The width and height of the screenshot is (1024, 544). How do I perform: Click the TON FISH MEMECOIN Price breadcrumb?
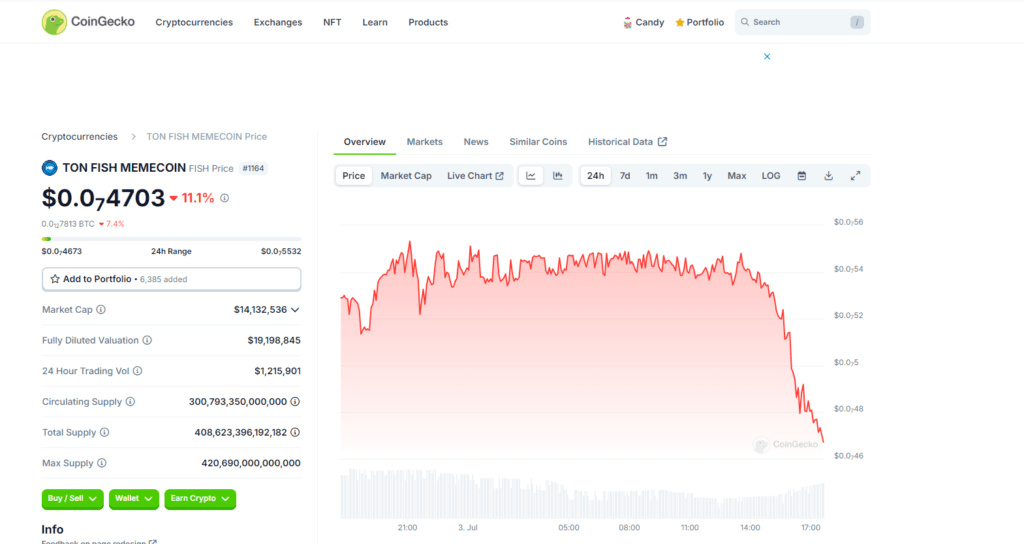(x=206, y=136)
